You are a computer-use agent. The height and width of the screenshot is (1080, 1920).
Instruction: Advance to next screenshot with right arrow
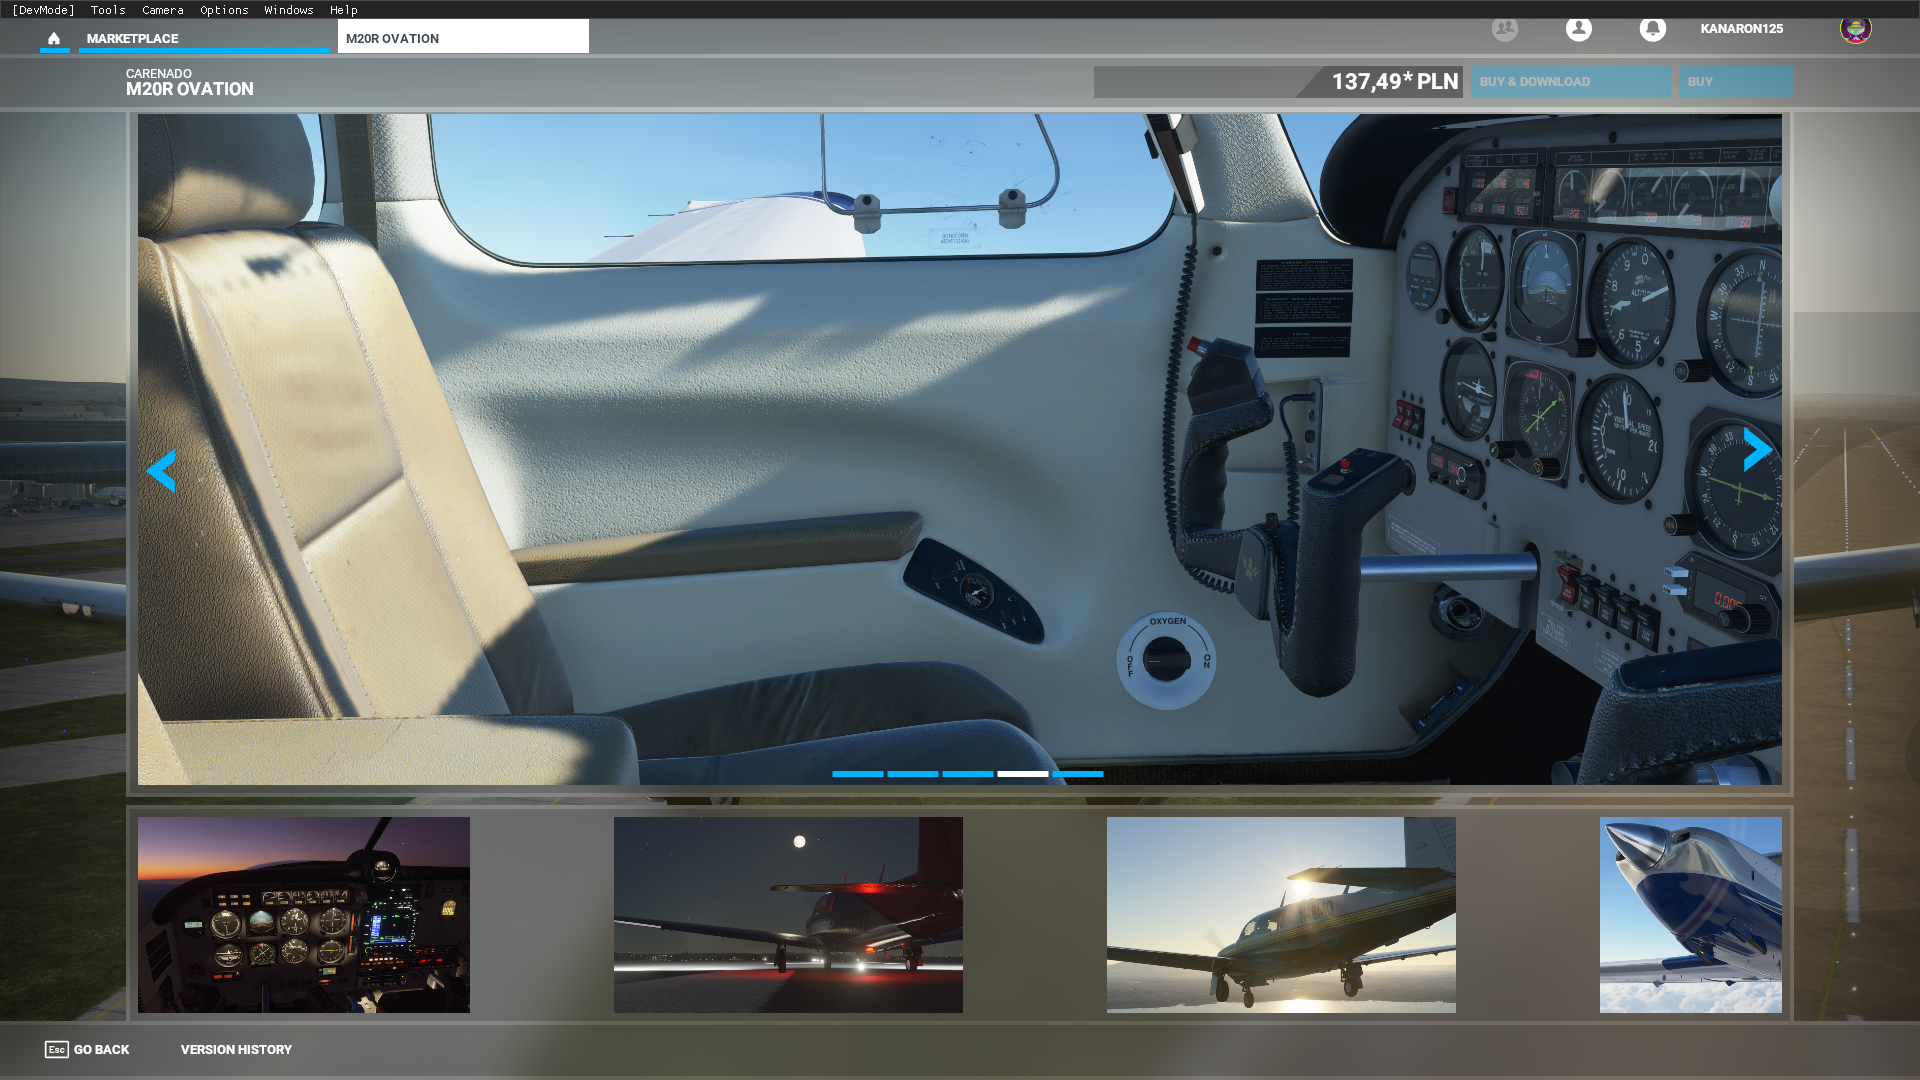tap(1757, 450)
